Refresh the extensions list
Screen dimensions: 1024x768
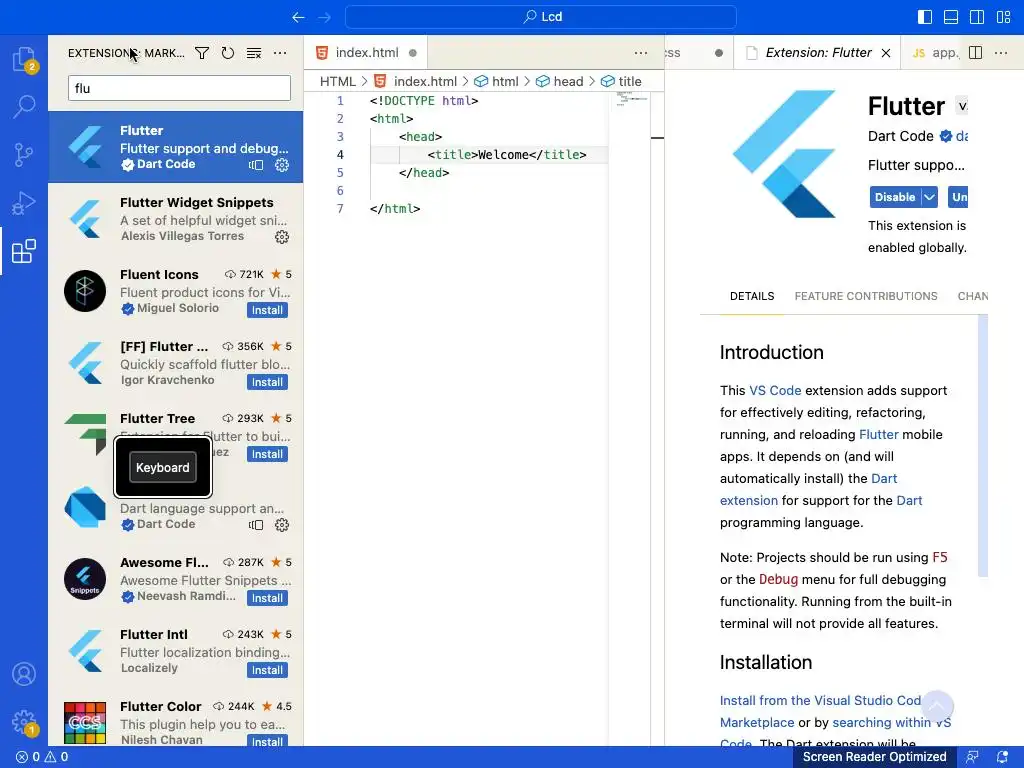228,53
